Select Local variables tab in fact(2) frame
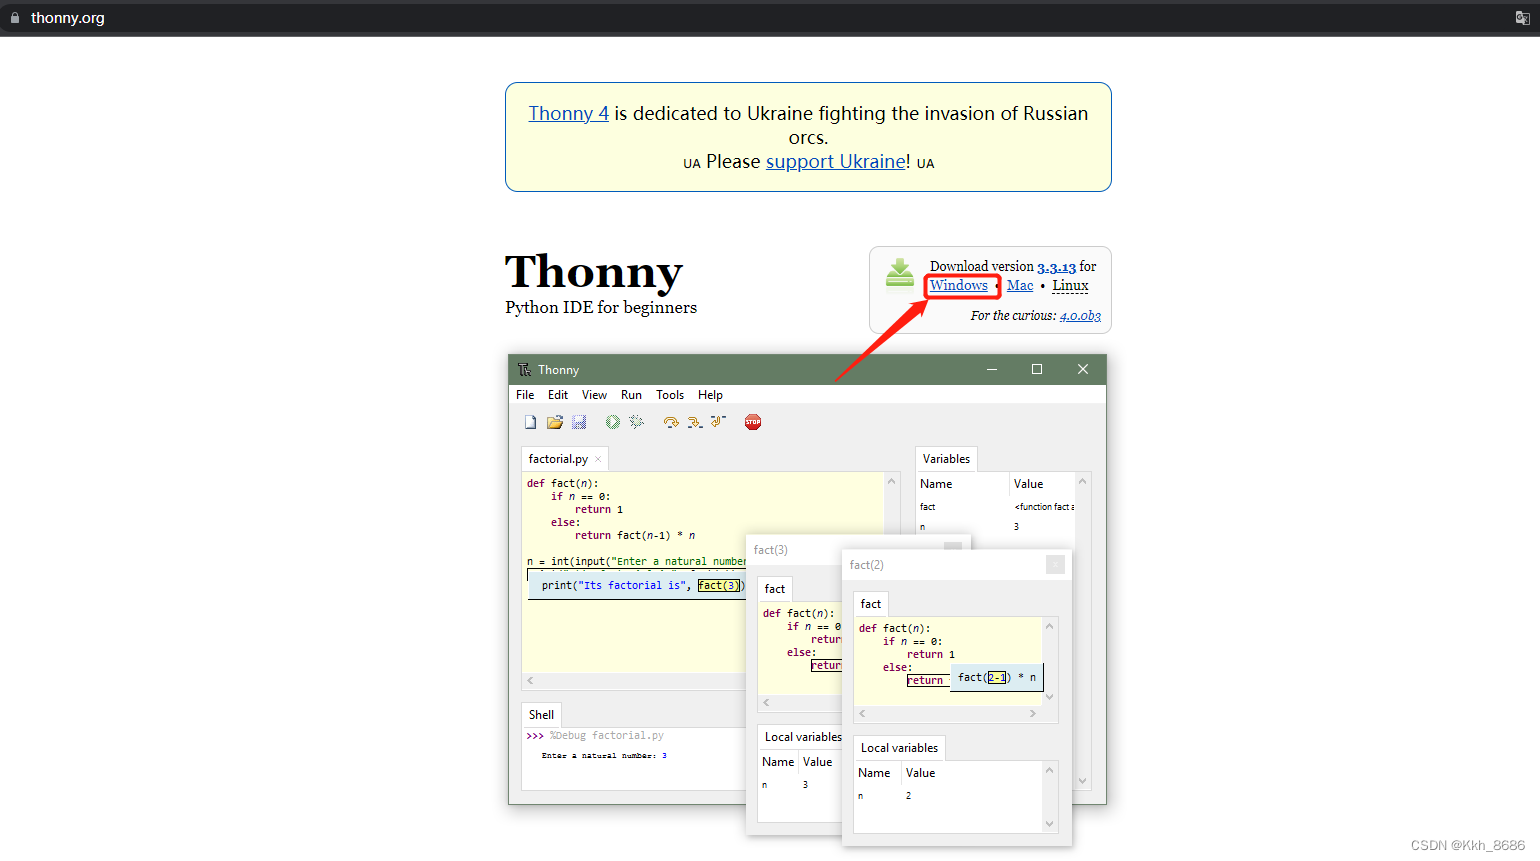The width and height of the screenshot is (1540, 861). [899, 748]
